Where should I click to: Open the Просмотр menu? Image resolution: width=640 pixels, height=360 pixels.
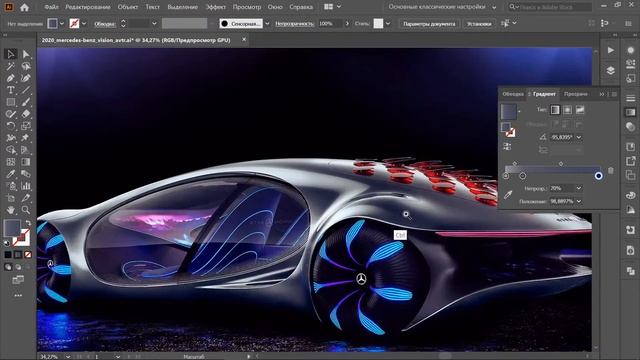point(247,7)
